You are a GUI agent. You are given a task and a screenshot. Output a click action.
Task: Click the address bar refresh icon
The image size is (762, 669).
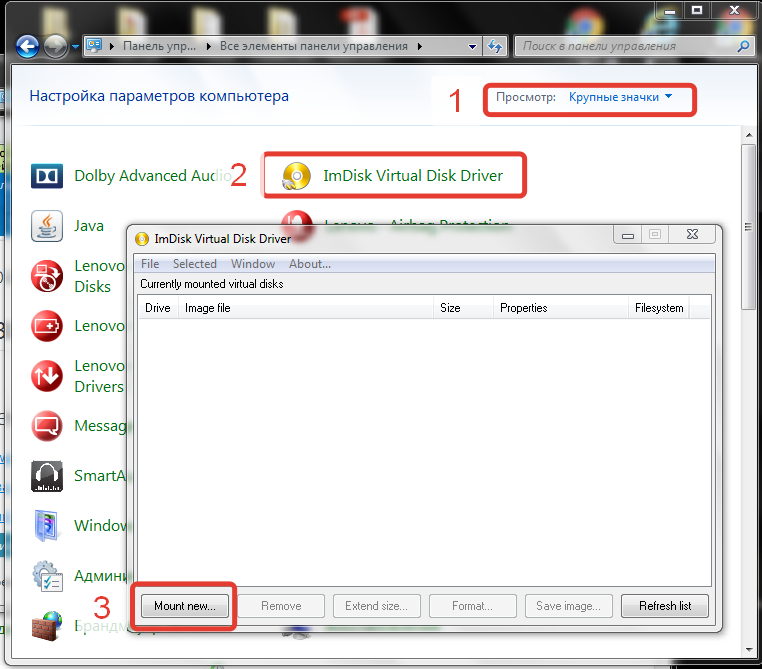(x=494, y=46)
